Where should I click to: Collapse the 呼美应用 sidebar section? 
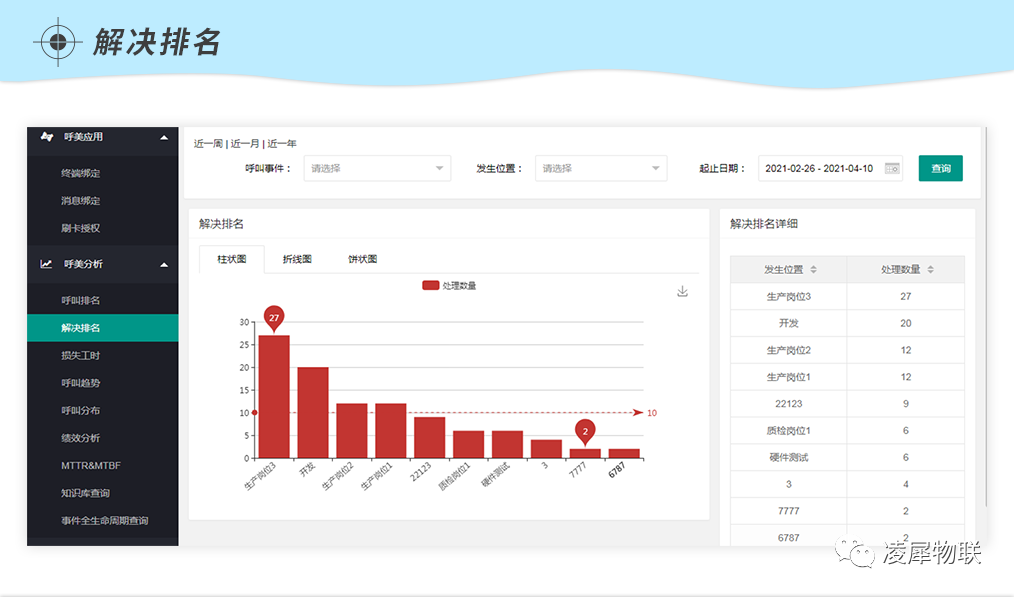click(x=164, y=137)
